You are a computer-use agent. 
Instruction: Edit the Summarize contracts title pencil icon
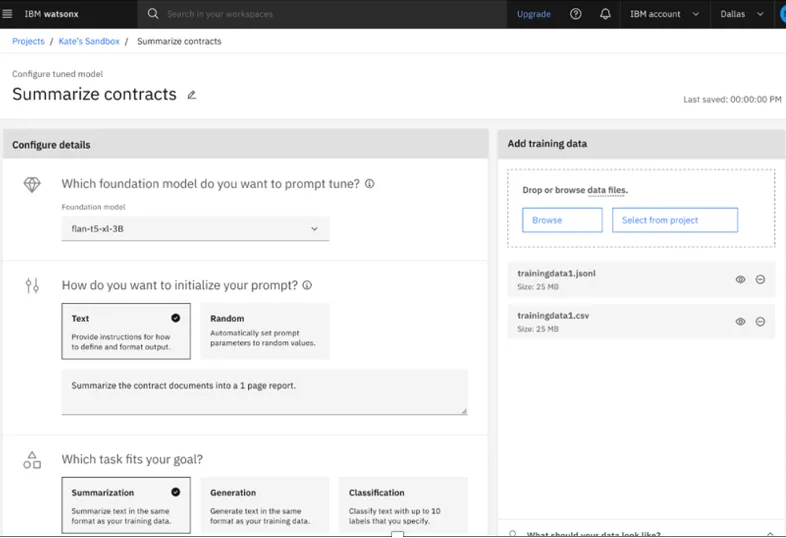(191, 95)
